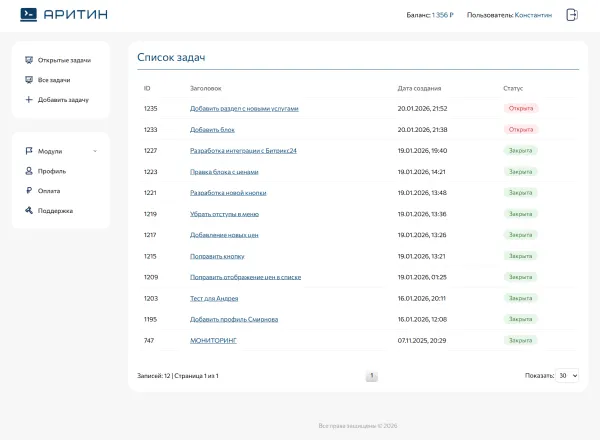Click the Модули flag icon
This screenshot has height=440, width=600.
(29, 151)
